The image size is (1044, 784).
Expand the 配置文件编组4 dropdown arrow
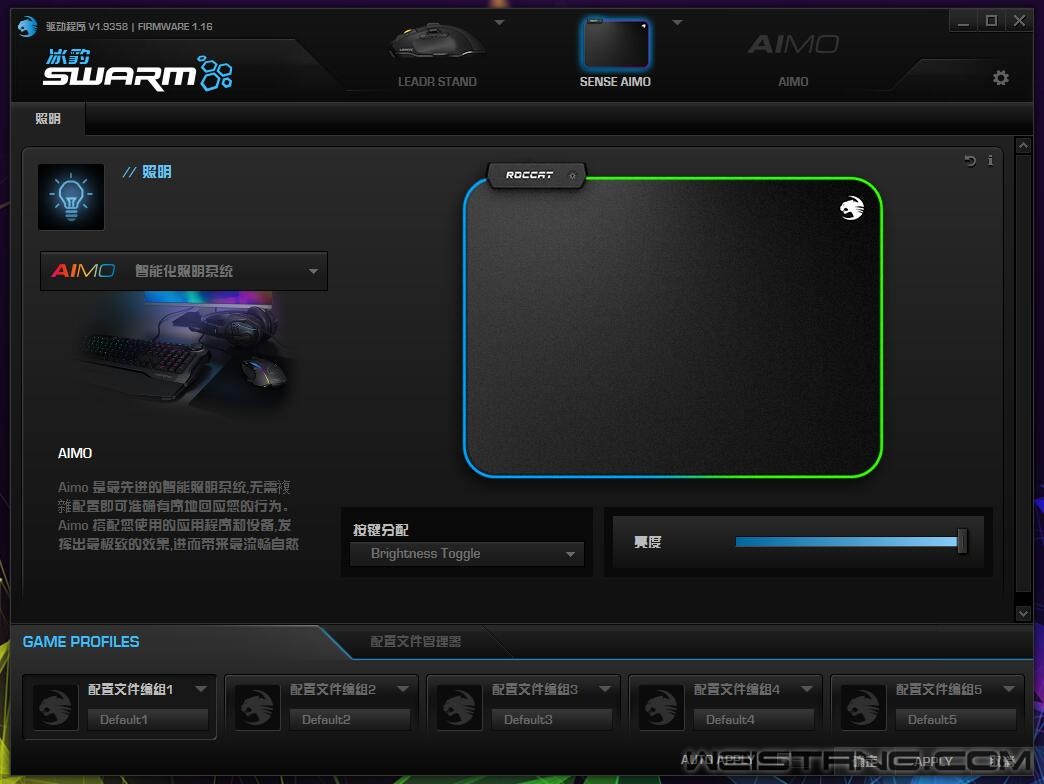point(807,689)
